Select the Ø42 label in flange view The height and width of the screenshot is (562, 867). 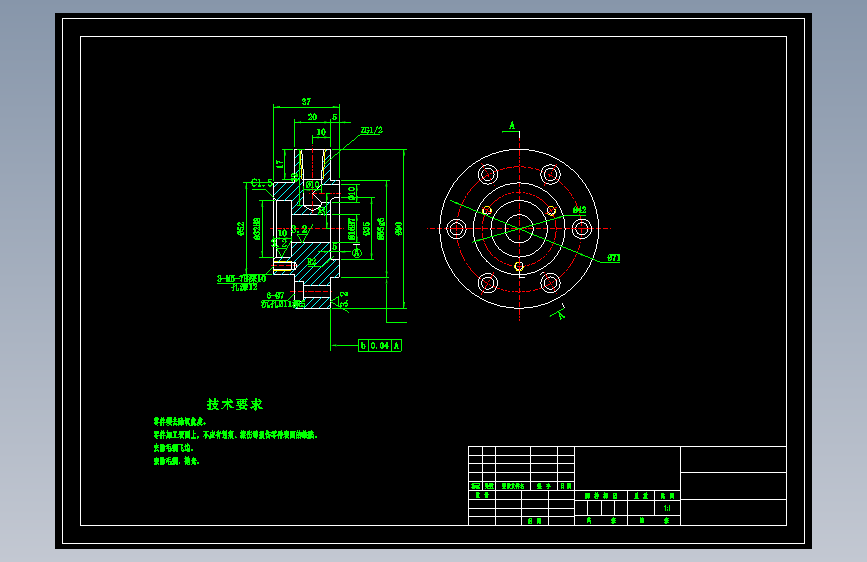pyautogui.click(x=579, y=210)
